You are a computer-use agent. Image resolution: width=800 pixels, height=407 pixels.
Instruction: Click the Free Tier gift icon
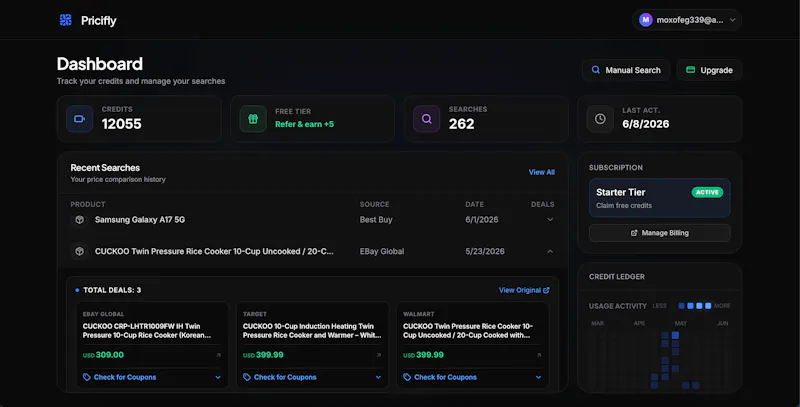[253, 119]
